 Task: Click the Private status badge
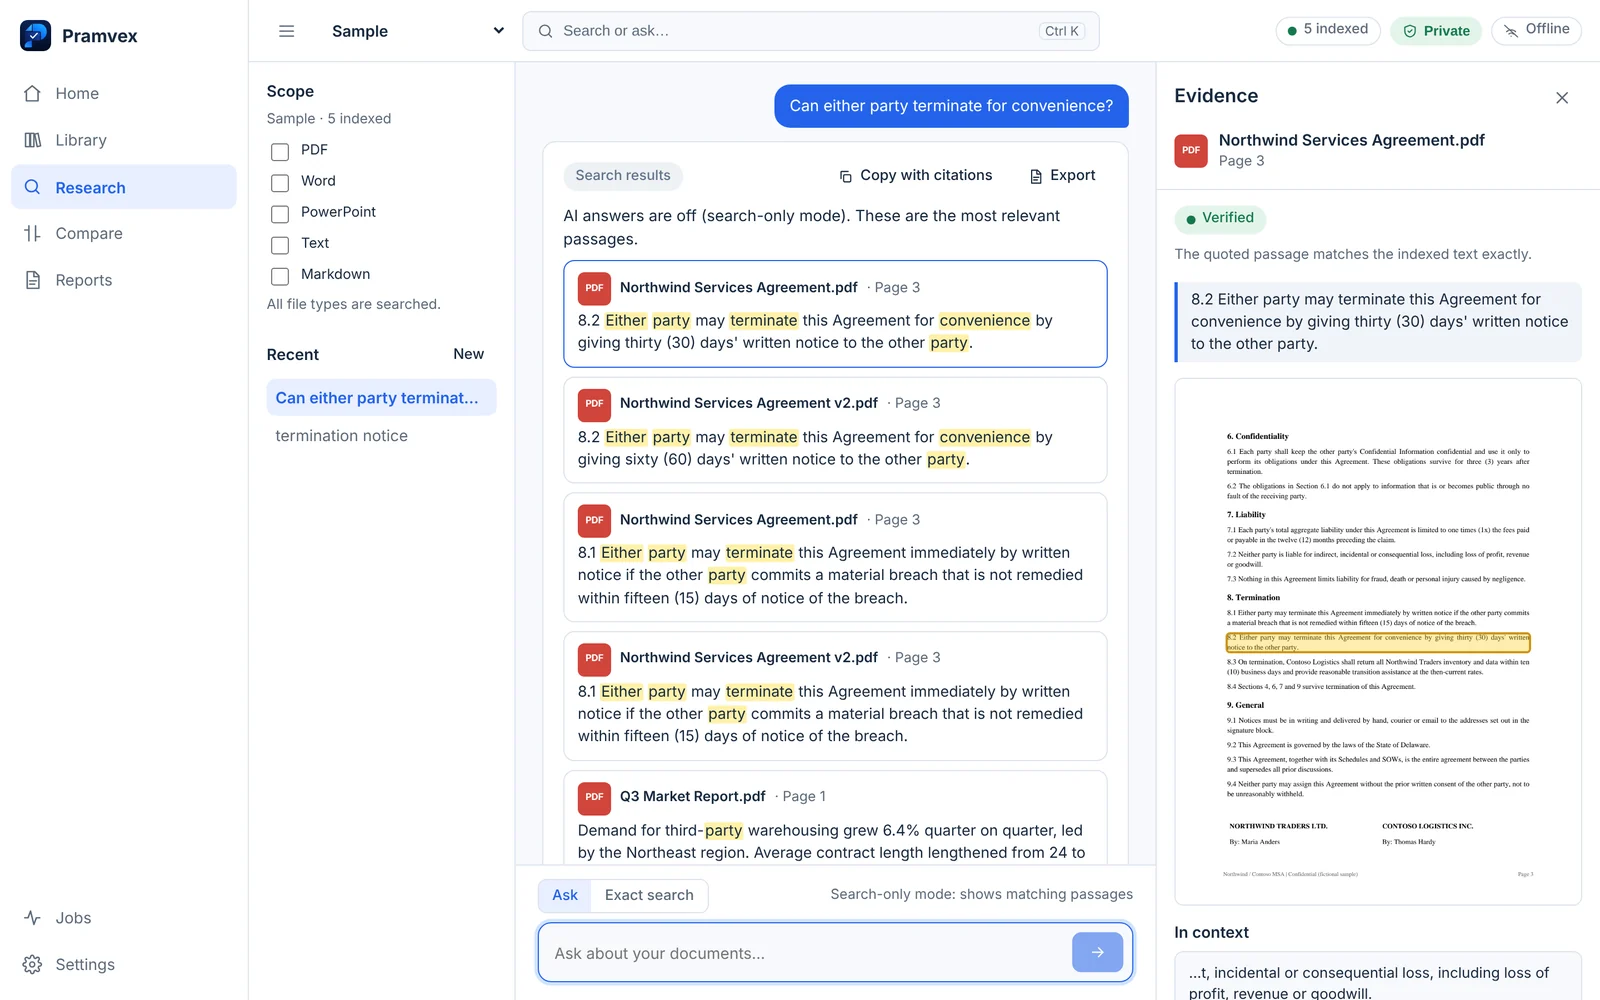[1436, 31]
